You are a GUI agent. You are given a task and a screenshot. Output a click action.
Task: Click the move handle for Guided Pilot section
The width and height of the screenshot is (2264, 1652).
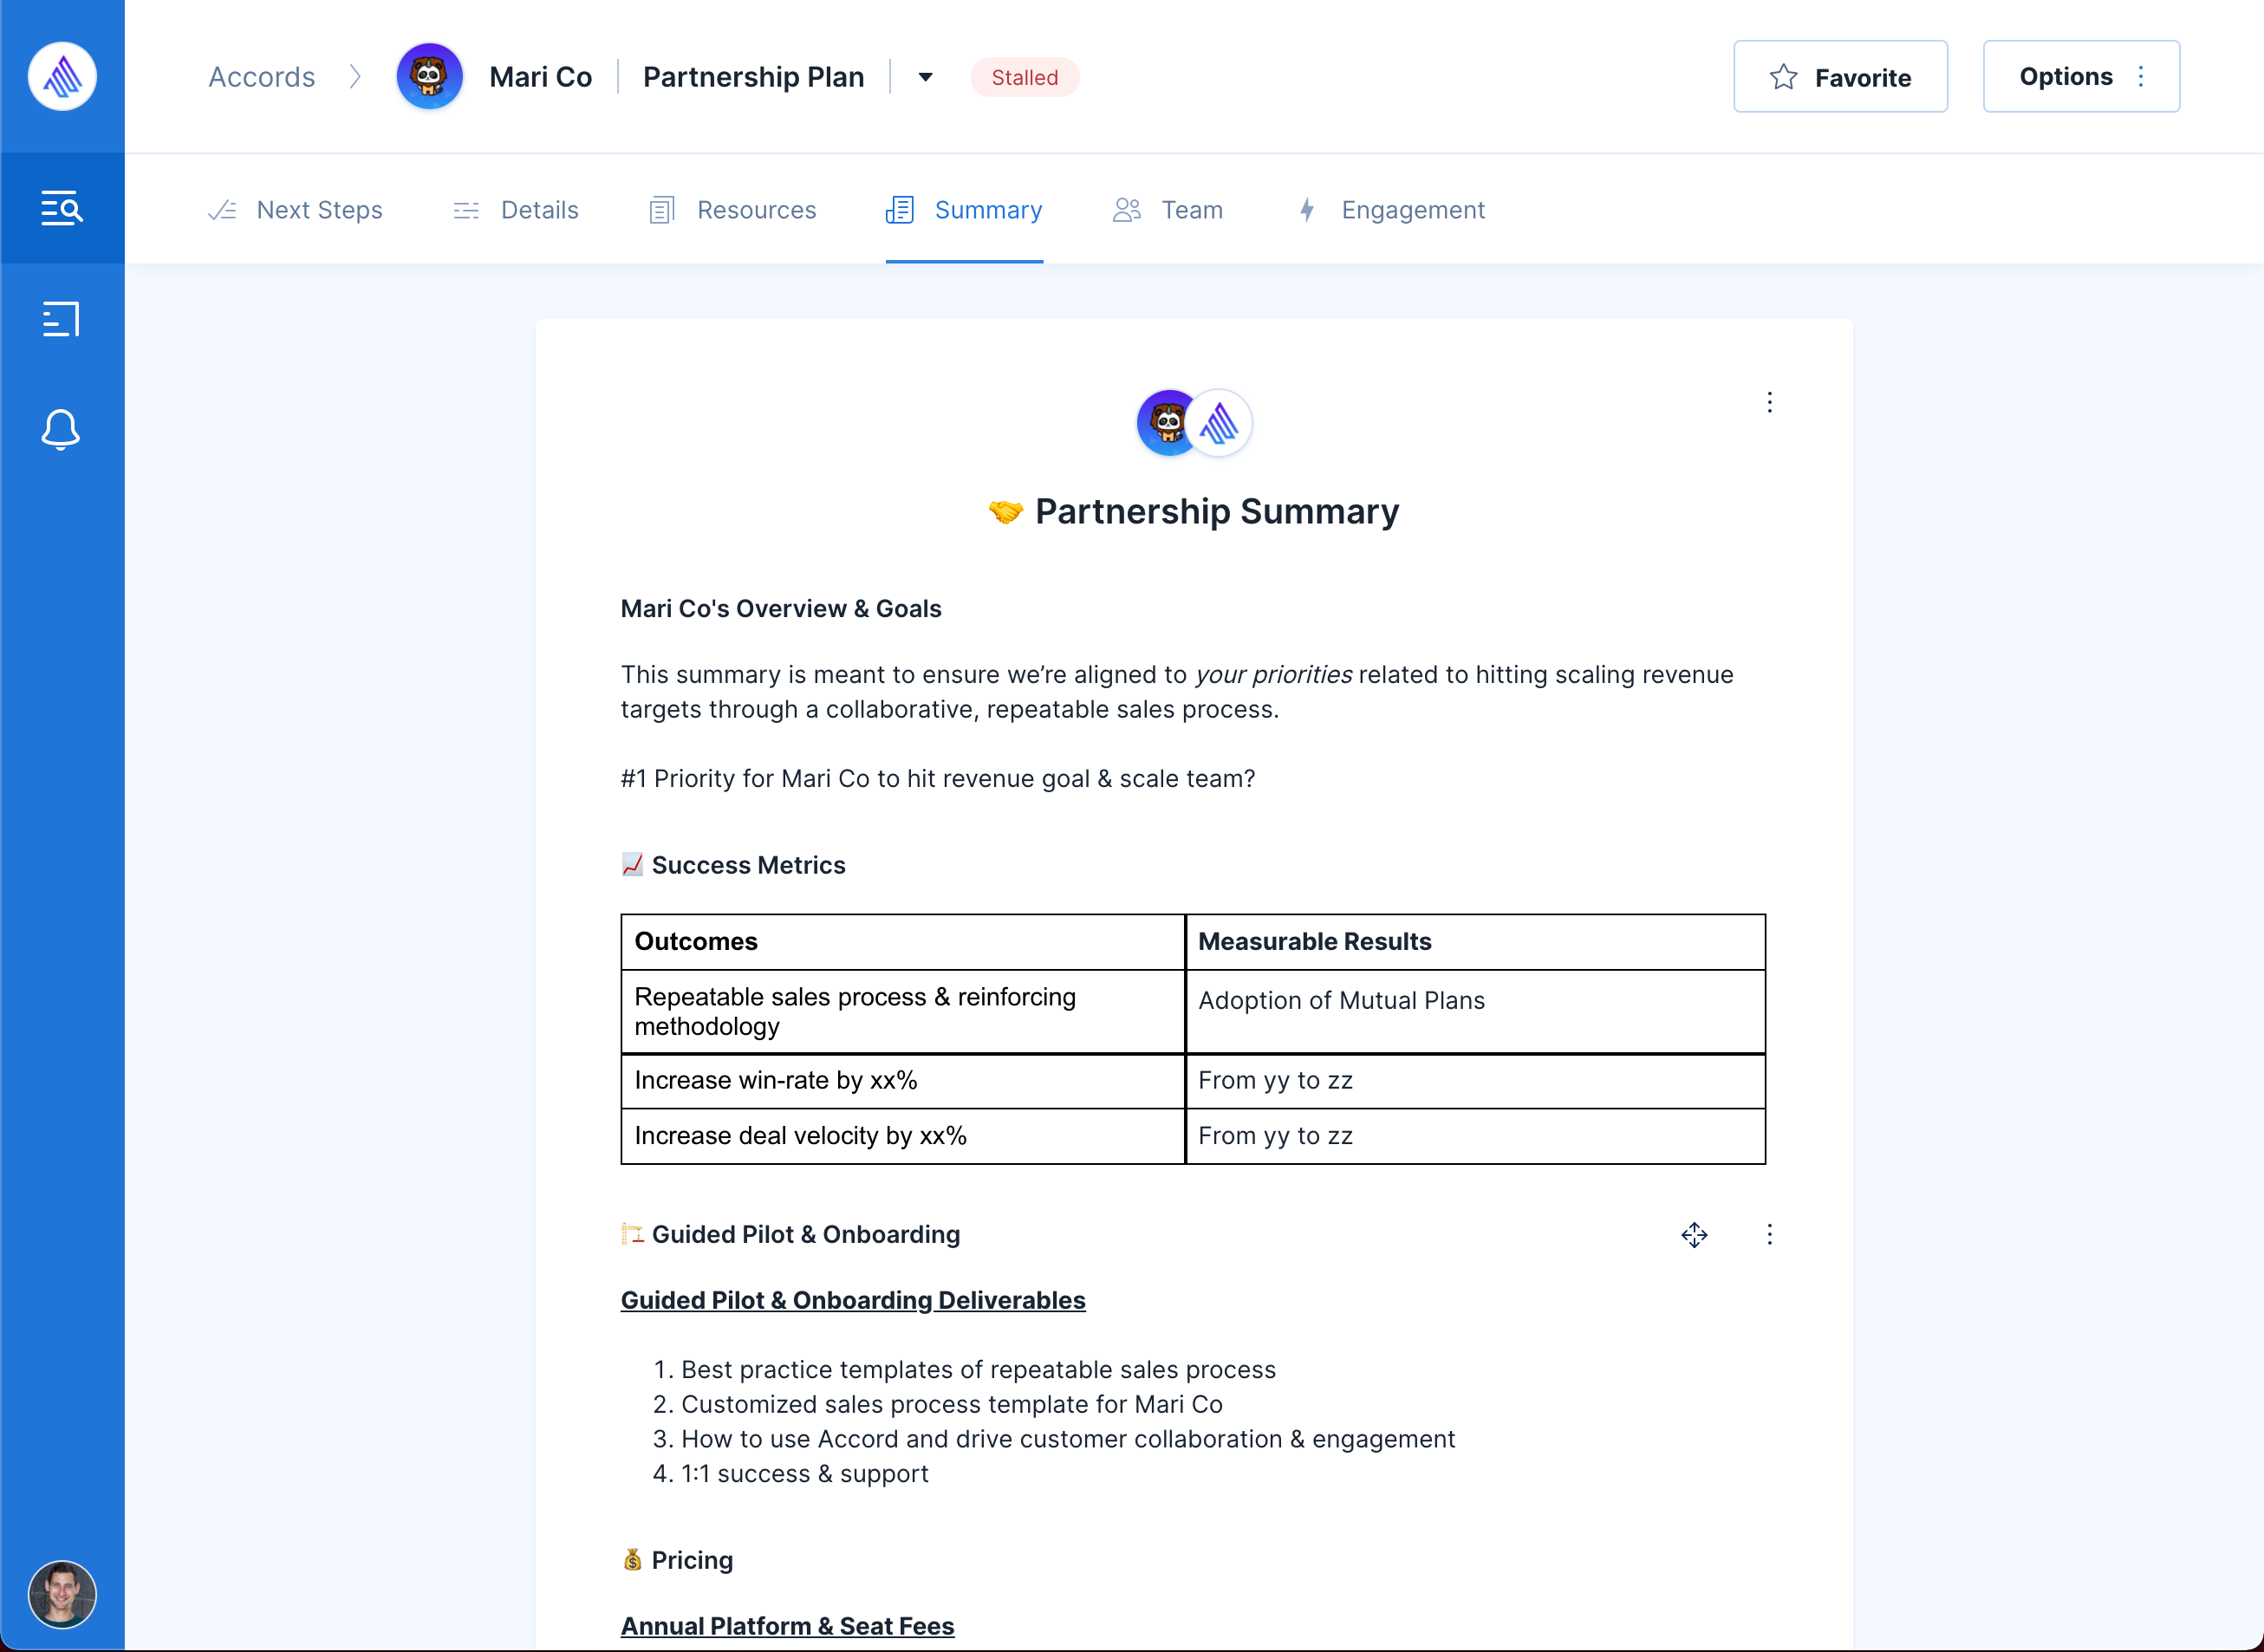[1694, 1235]
